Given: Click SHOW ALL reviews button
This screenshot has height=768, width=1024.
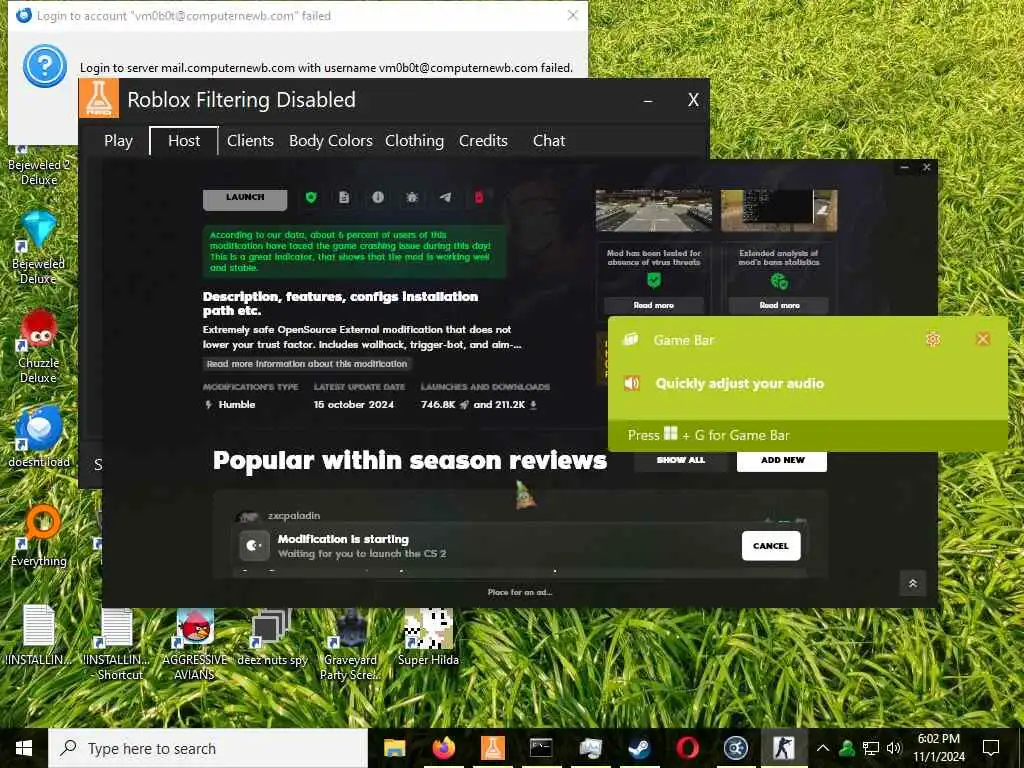Looking at the screenshot, I should 680,460.
